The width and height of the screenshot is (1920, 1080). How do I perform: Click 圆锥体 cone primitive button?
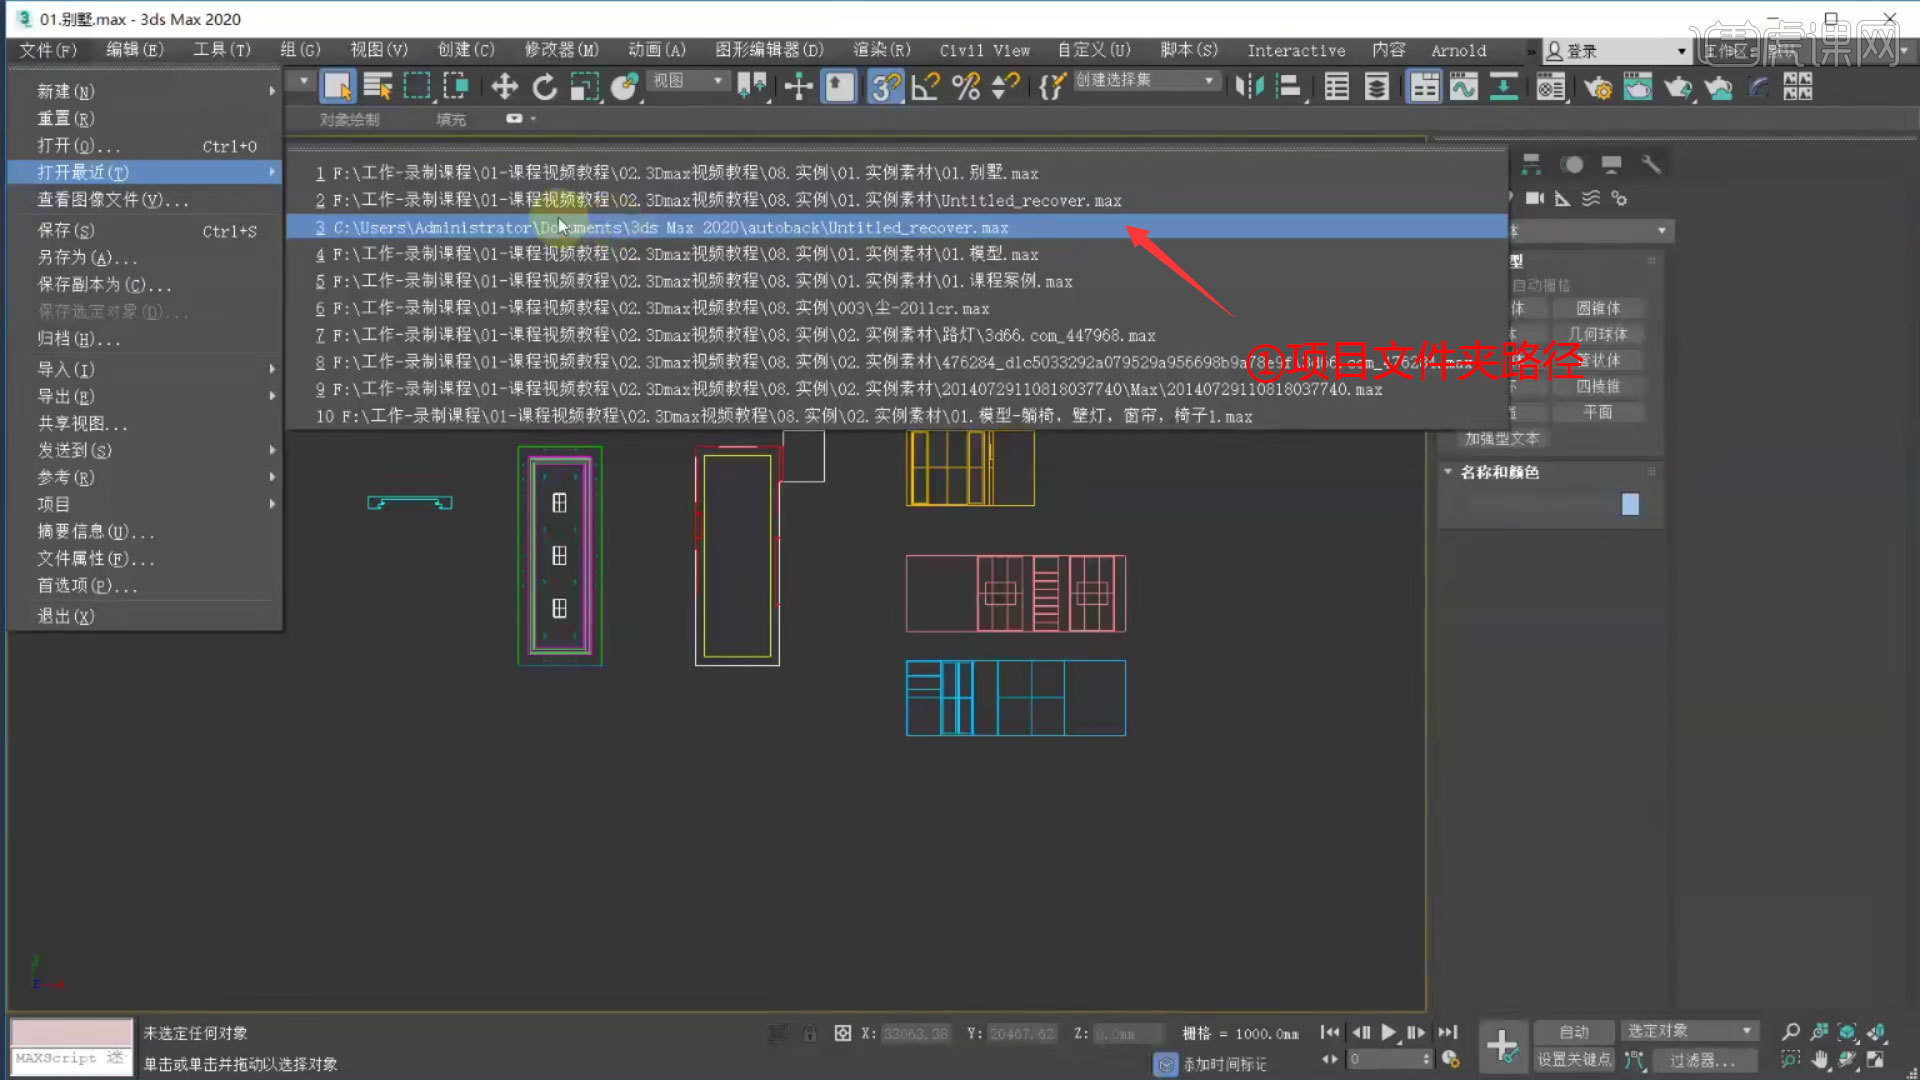pos(1598,308)
